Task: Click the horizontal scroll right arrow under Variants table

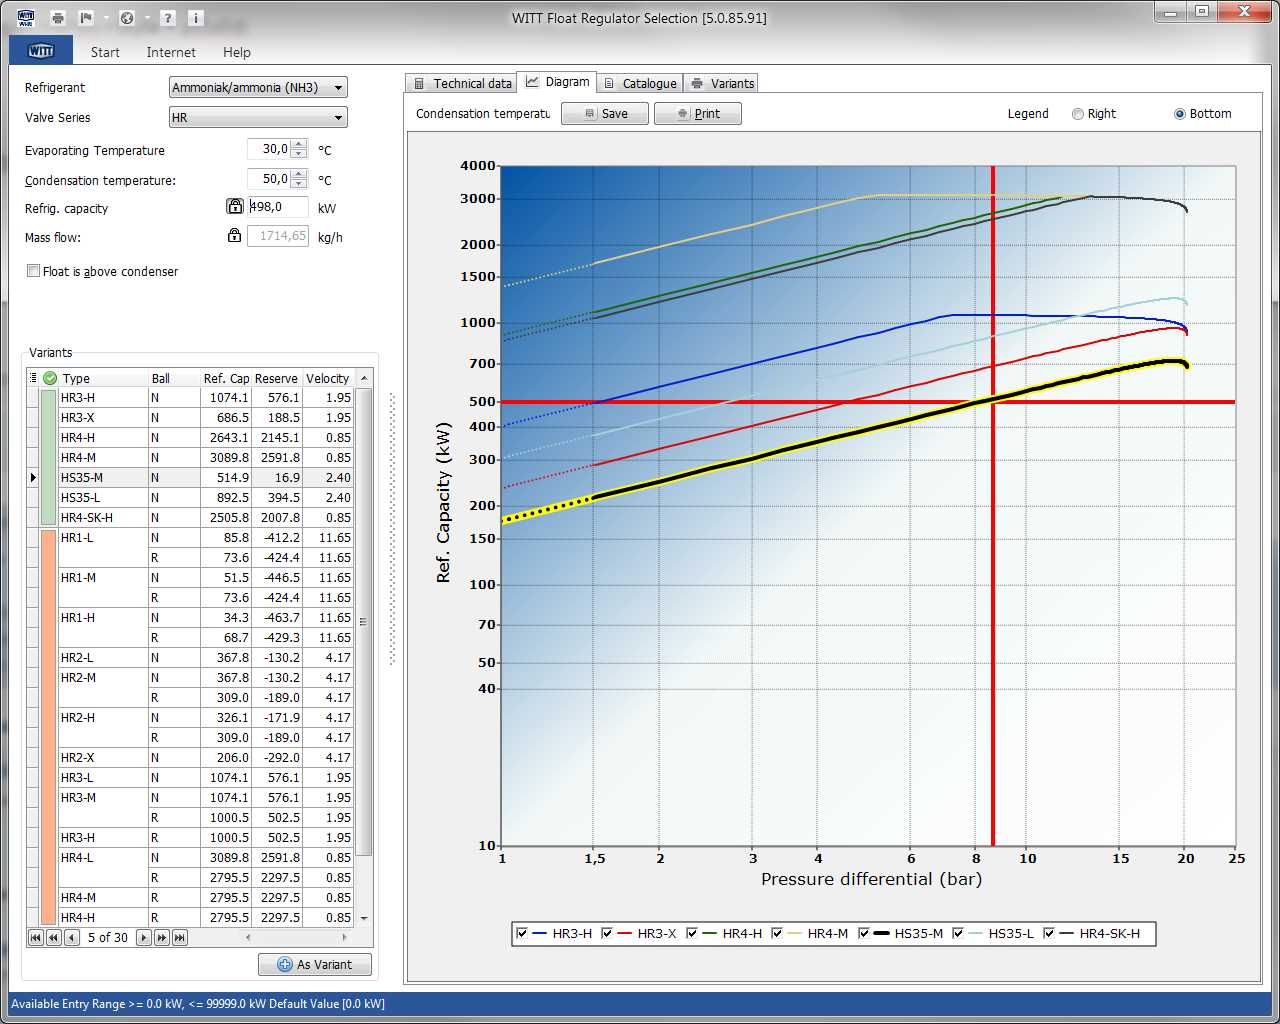Action: tap(345, 937)
